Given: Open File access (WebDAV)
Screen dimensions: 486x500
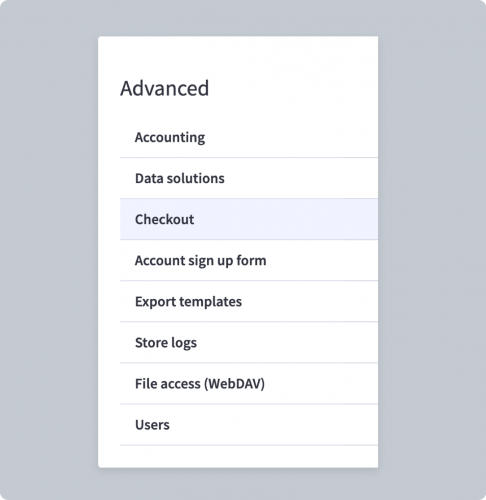Looking at the screenshot, I should pos(249,383).
